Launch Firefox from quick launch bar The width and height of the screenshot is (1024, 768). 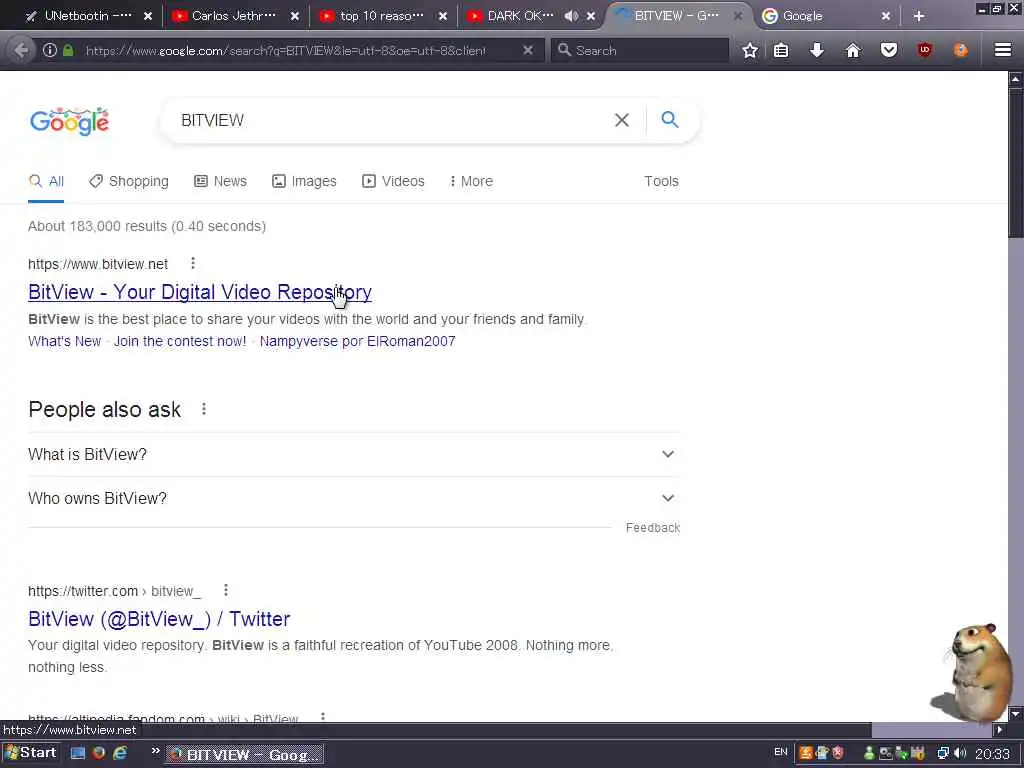pos(99,753)
